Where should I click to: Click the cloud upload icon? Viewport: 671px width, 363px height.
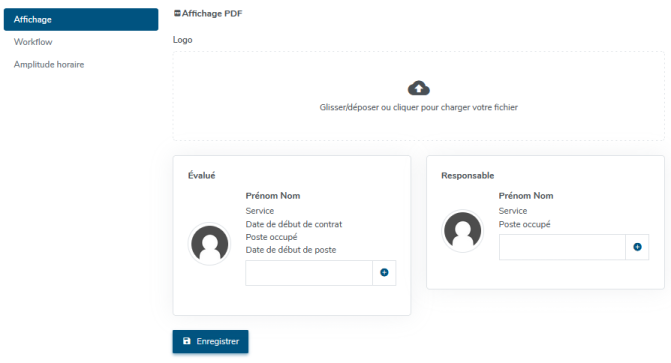pyautogui.click(x=419, y=88)
